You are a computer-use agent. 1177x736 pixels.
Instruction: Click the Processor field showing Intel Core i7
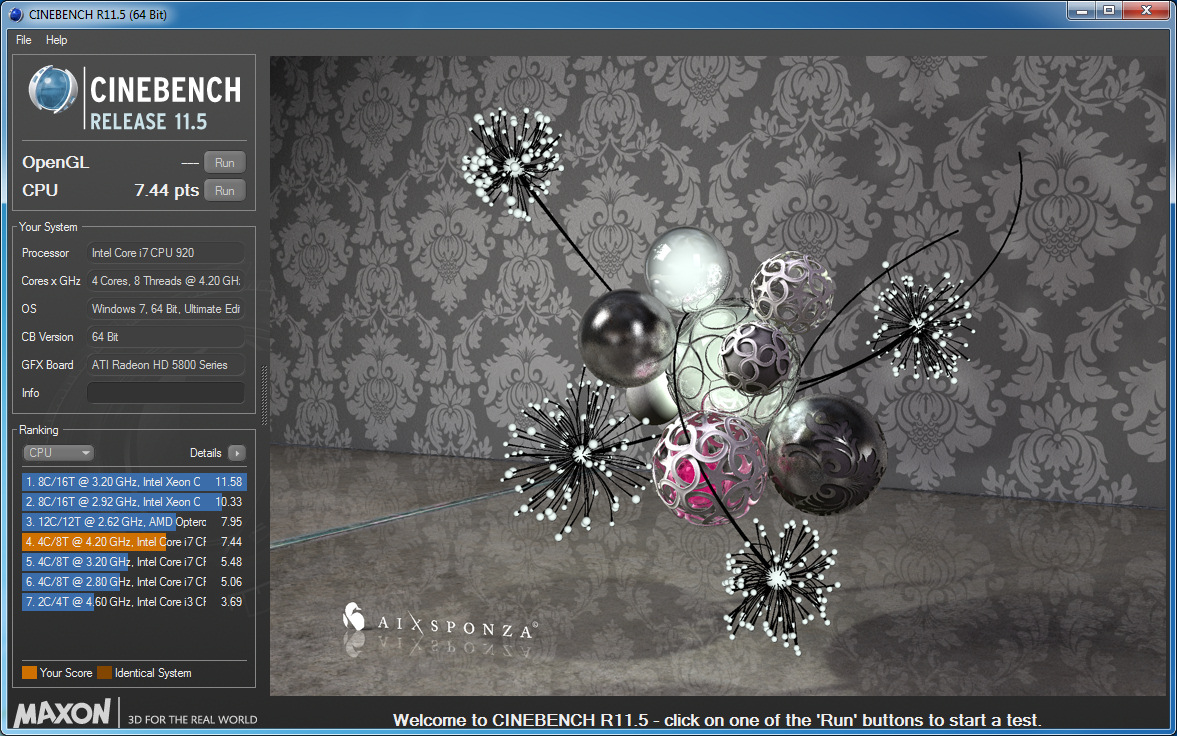point(165,253)
